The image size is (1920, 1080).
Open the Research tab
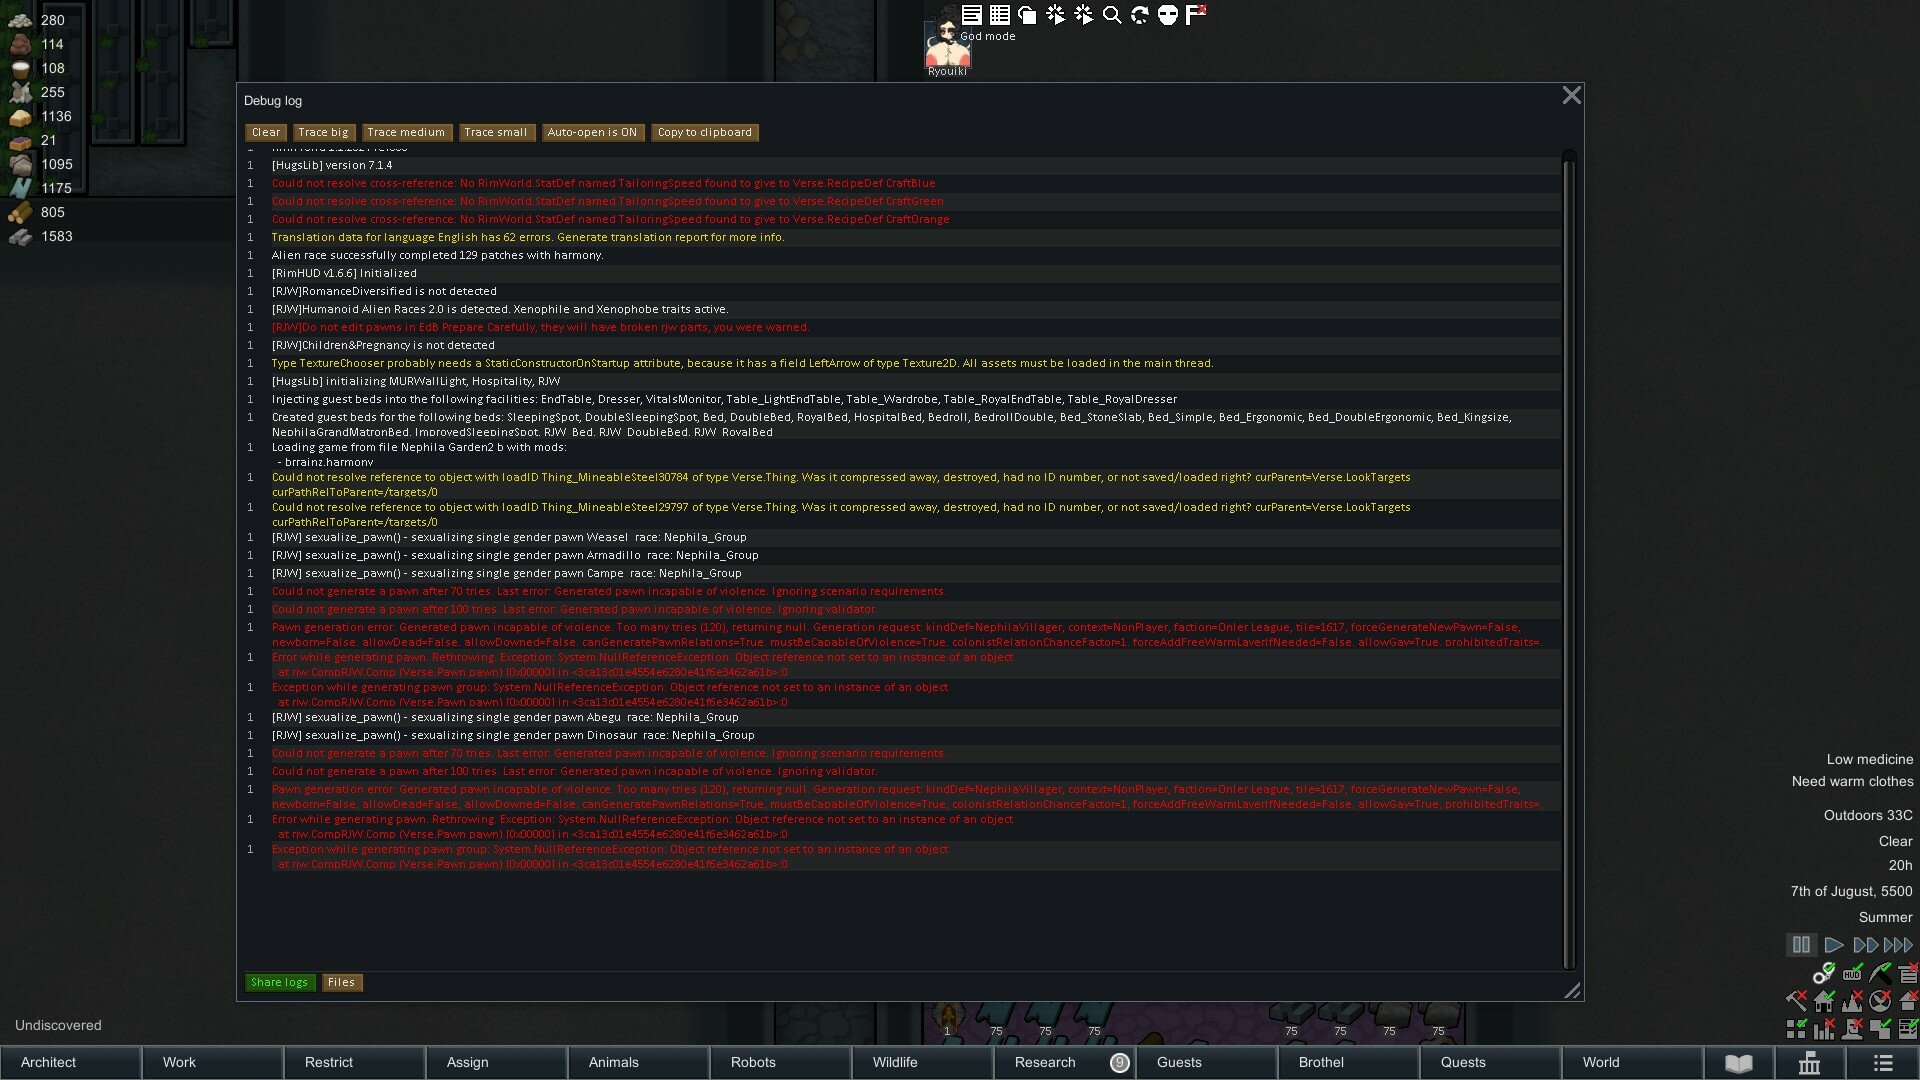[x=1064, y=1063]
